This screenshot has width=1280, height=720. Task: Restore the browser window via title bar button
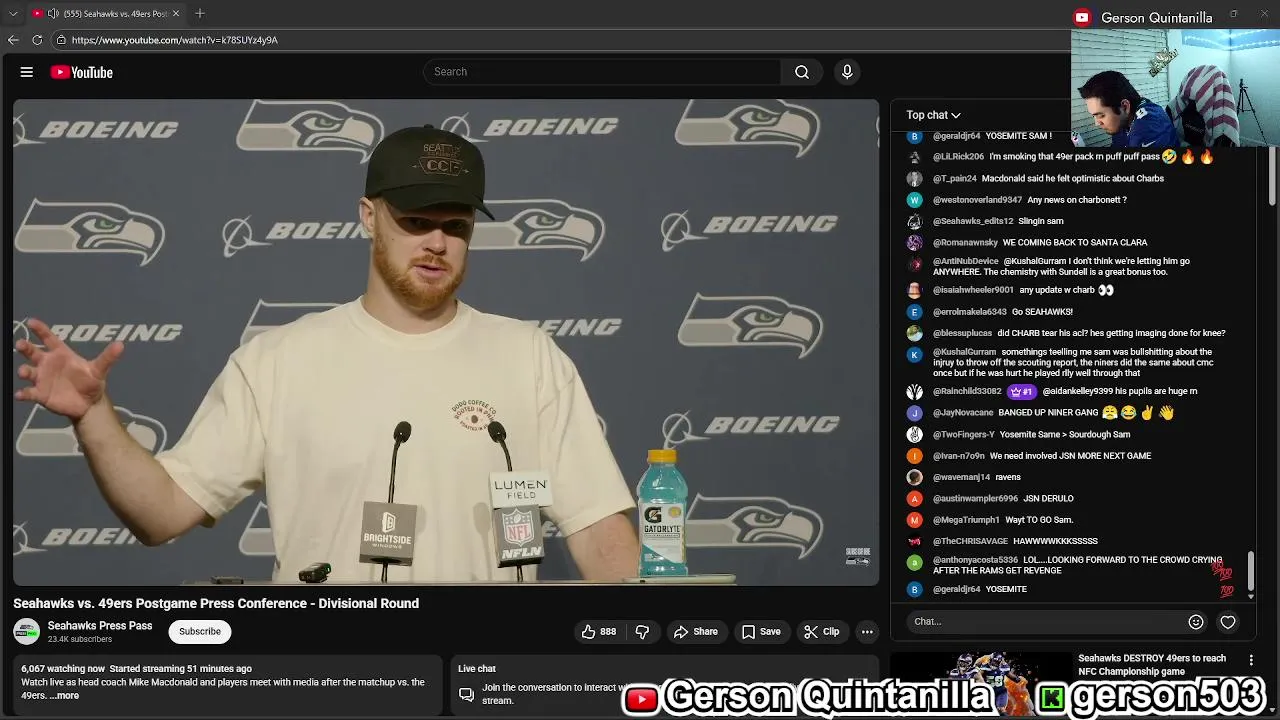tap(1233, 13)
